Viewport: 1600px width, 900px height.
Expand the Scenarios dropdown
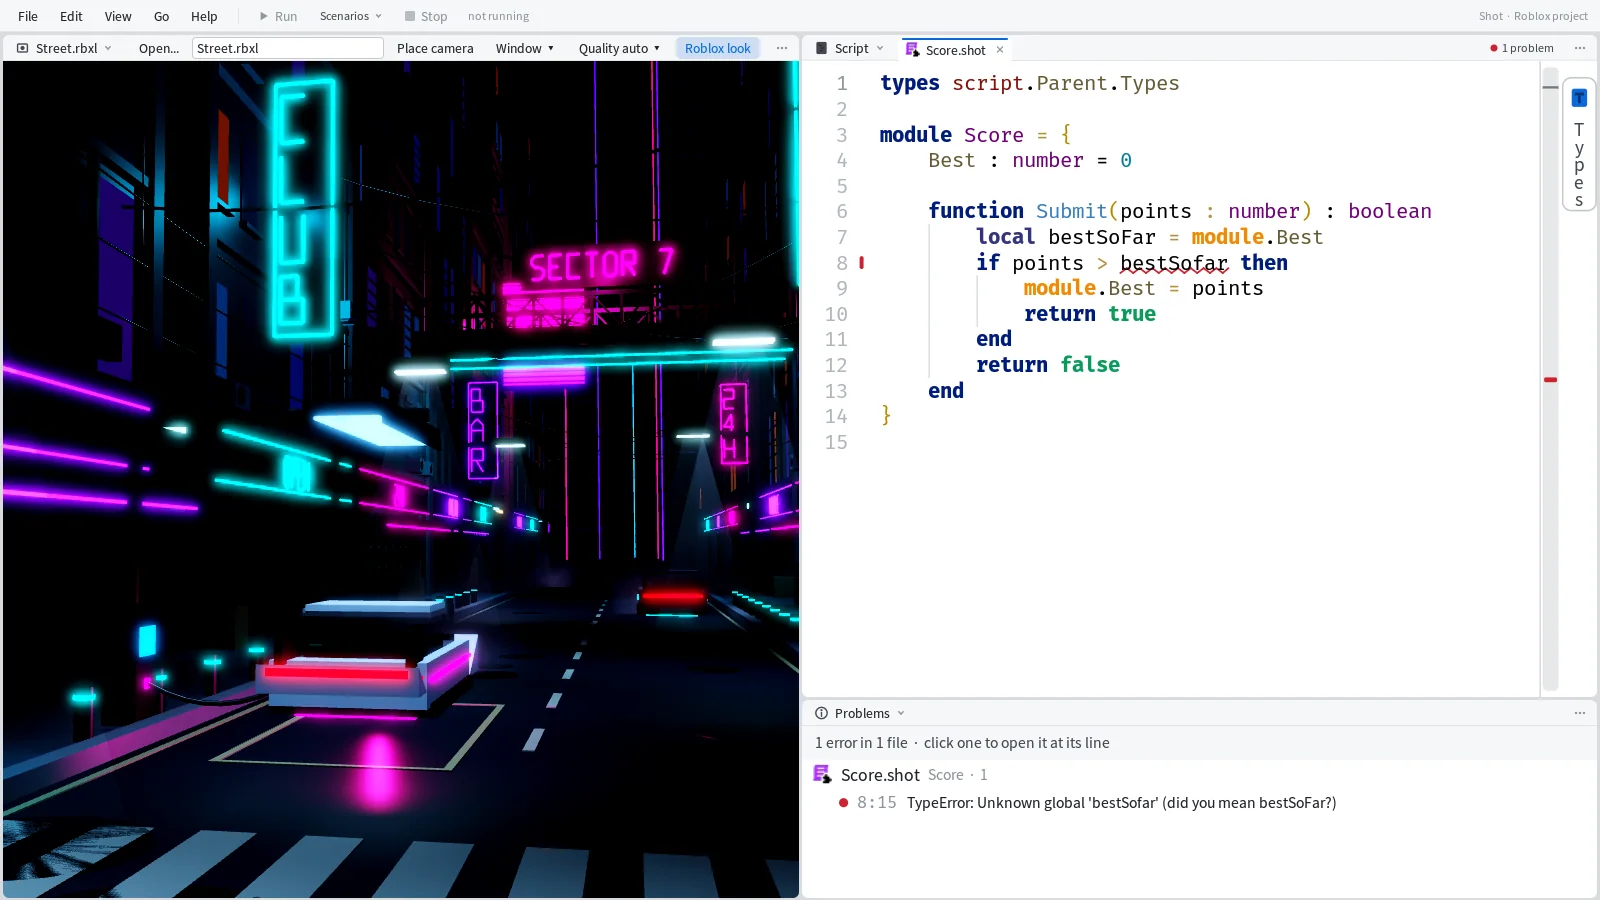[x=350, y=16]
